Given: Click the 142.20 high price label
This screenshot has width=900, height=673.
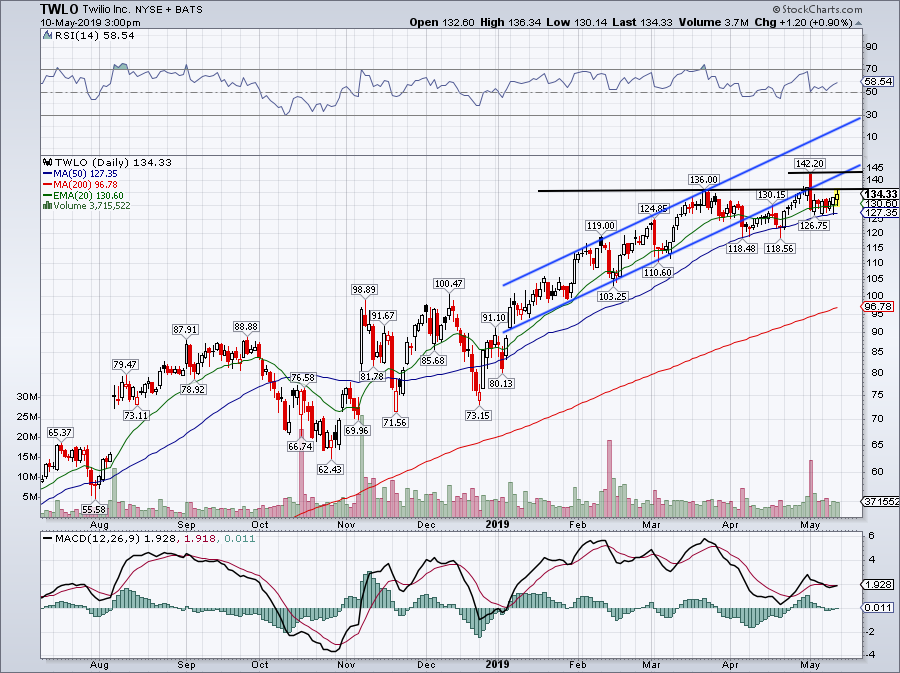Looking at the screenshot, I should [x=809, y=164].
